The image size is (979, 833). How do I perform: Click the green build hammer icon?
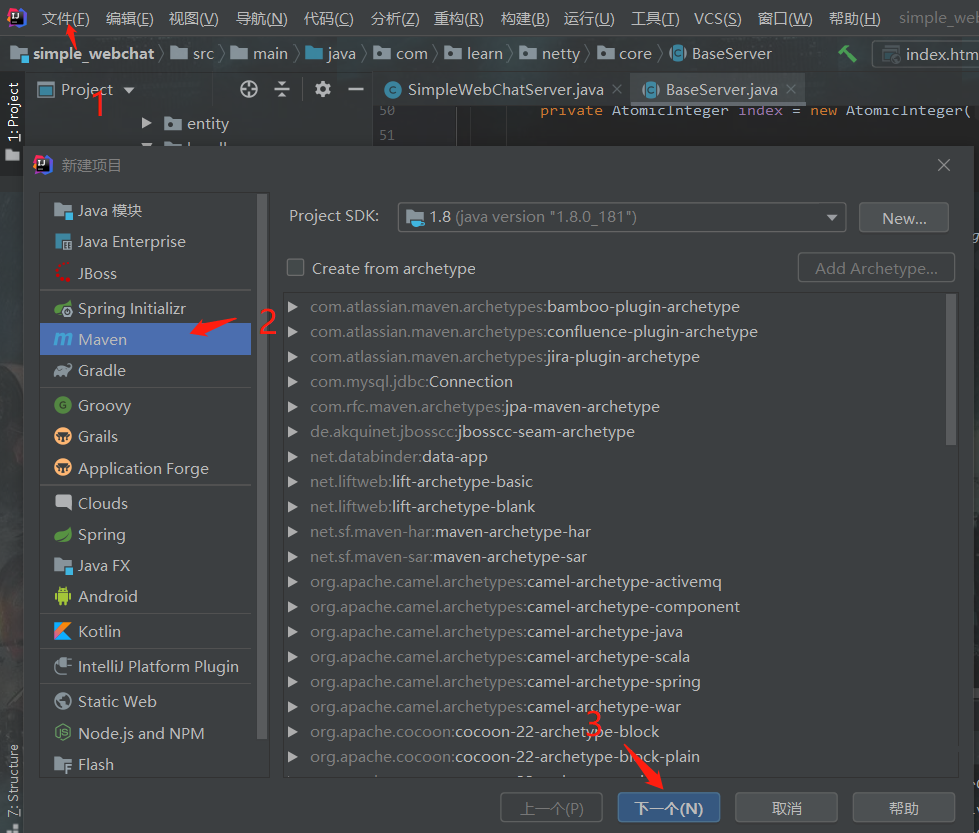pyautogui.click(x=847, y=54)
